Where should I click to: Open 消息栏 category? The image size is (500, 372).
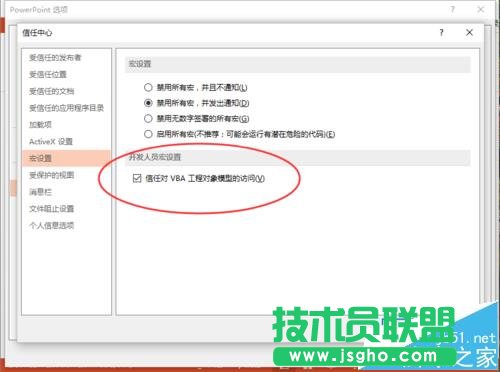40,192
